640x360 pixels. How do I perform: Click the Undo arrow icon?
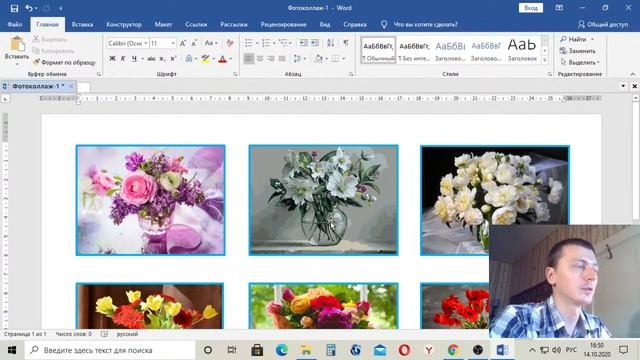tap(29, 8)
